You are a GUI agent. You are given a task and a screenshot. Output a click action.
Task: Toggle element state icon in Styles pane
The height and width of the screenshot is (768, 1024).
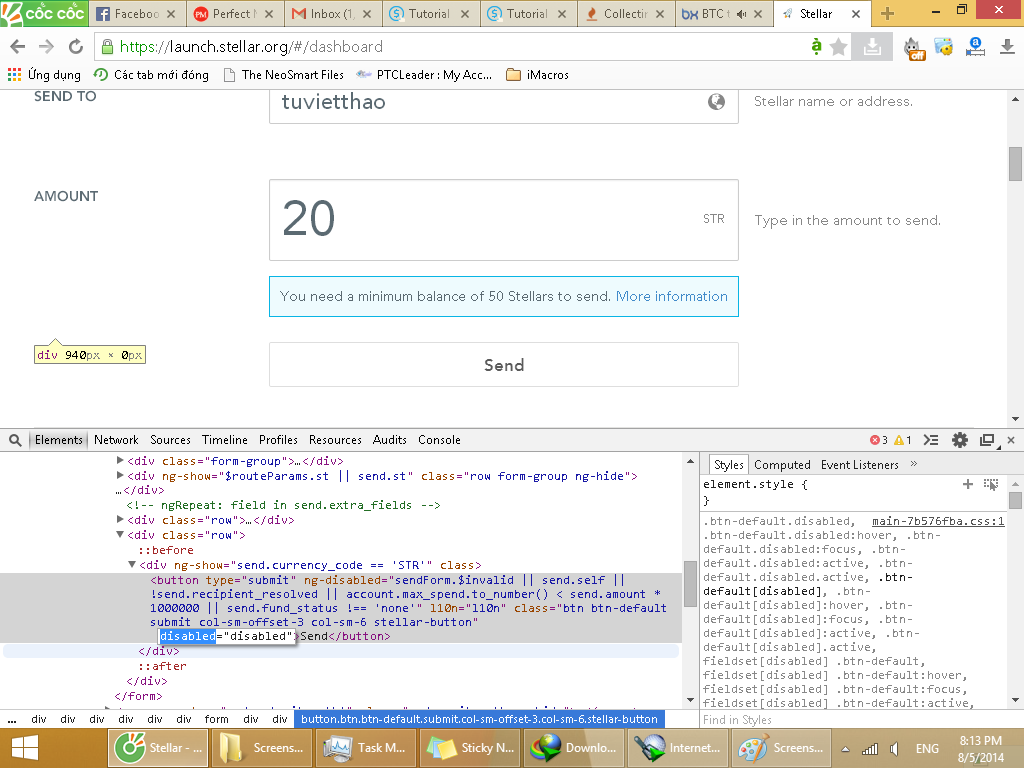coord(991,484)
